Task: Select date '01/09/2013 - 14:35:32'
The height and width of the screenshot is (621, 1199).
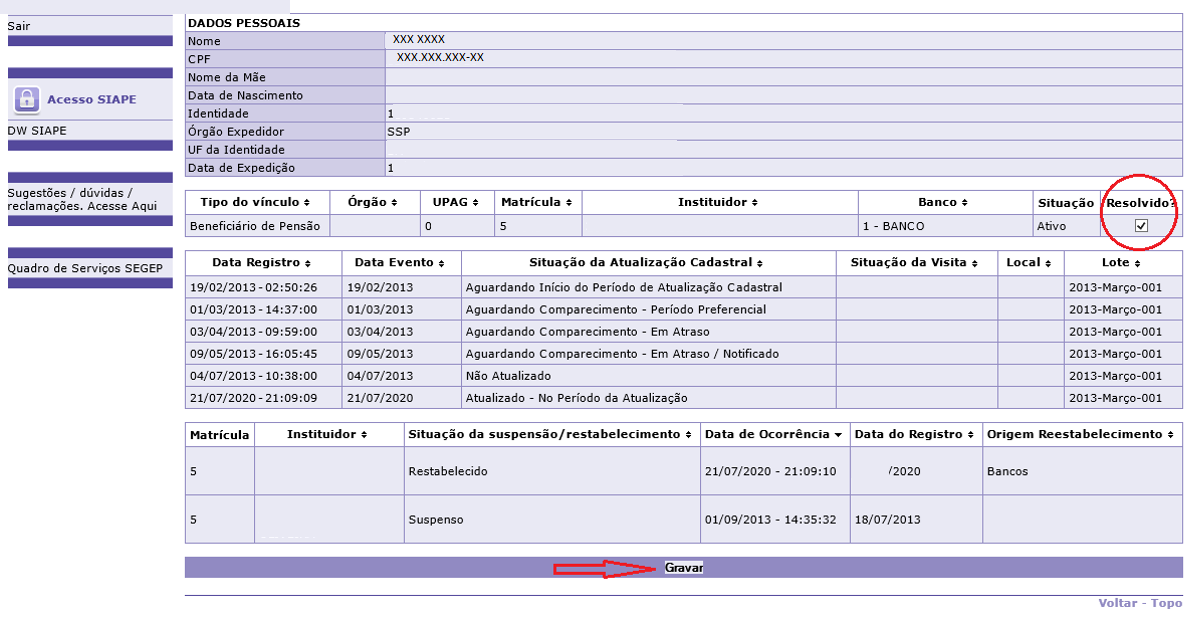Action: pos(771,519)
